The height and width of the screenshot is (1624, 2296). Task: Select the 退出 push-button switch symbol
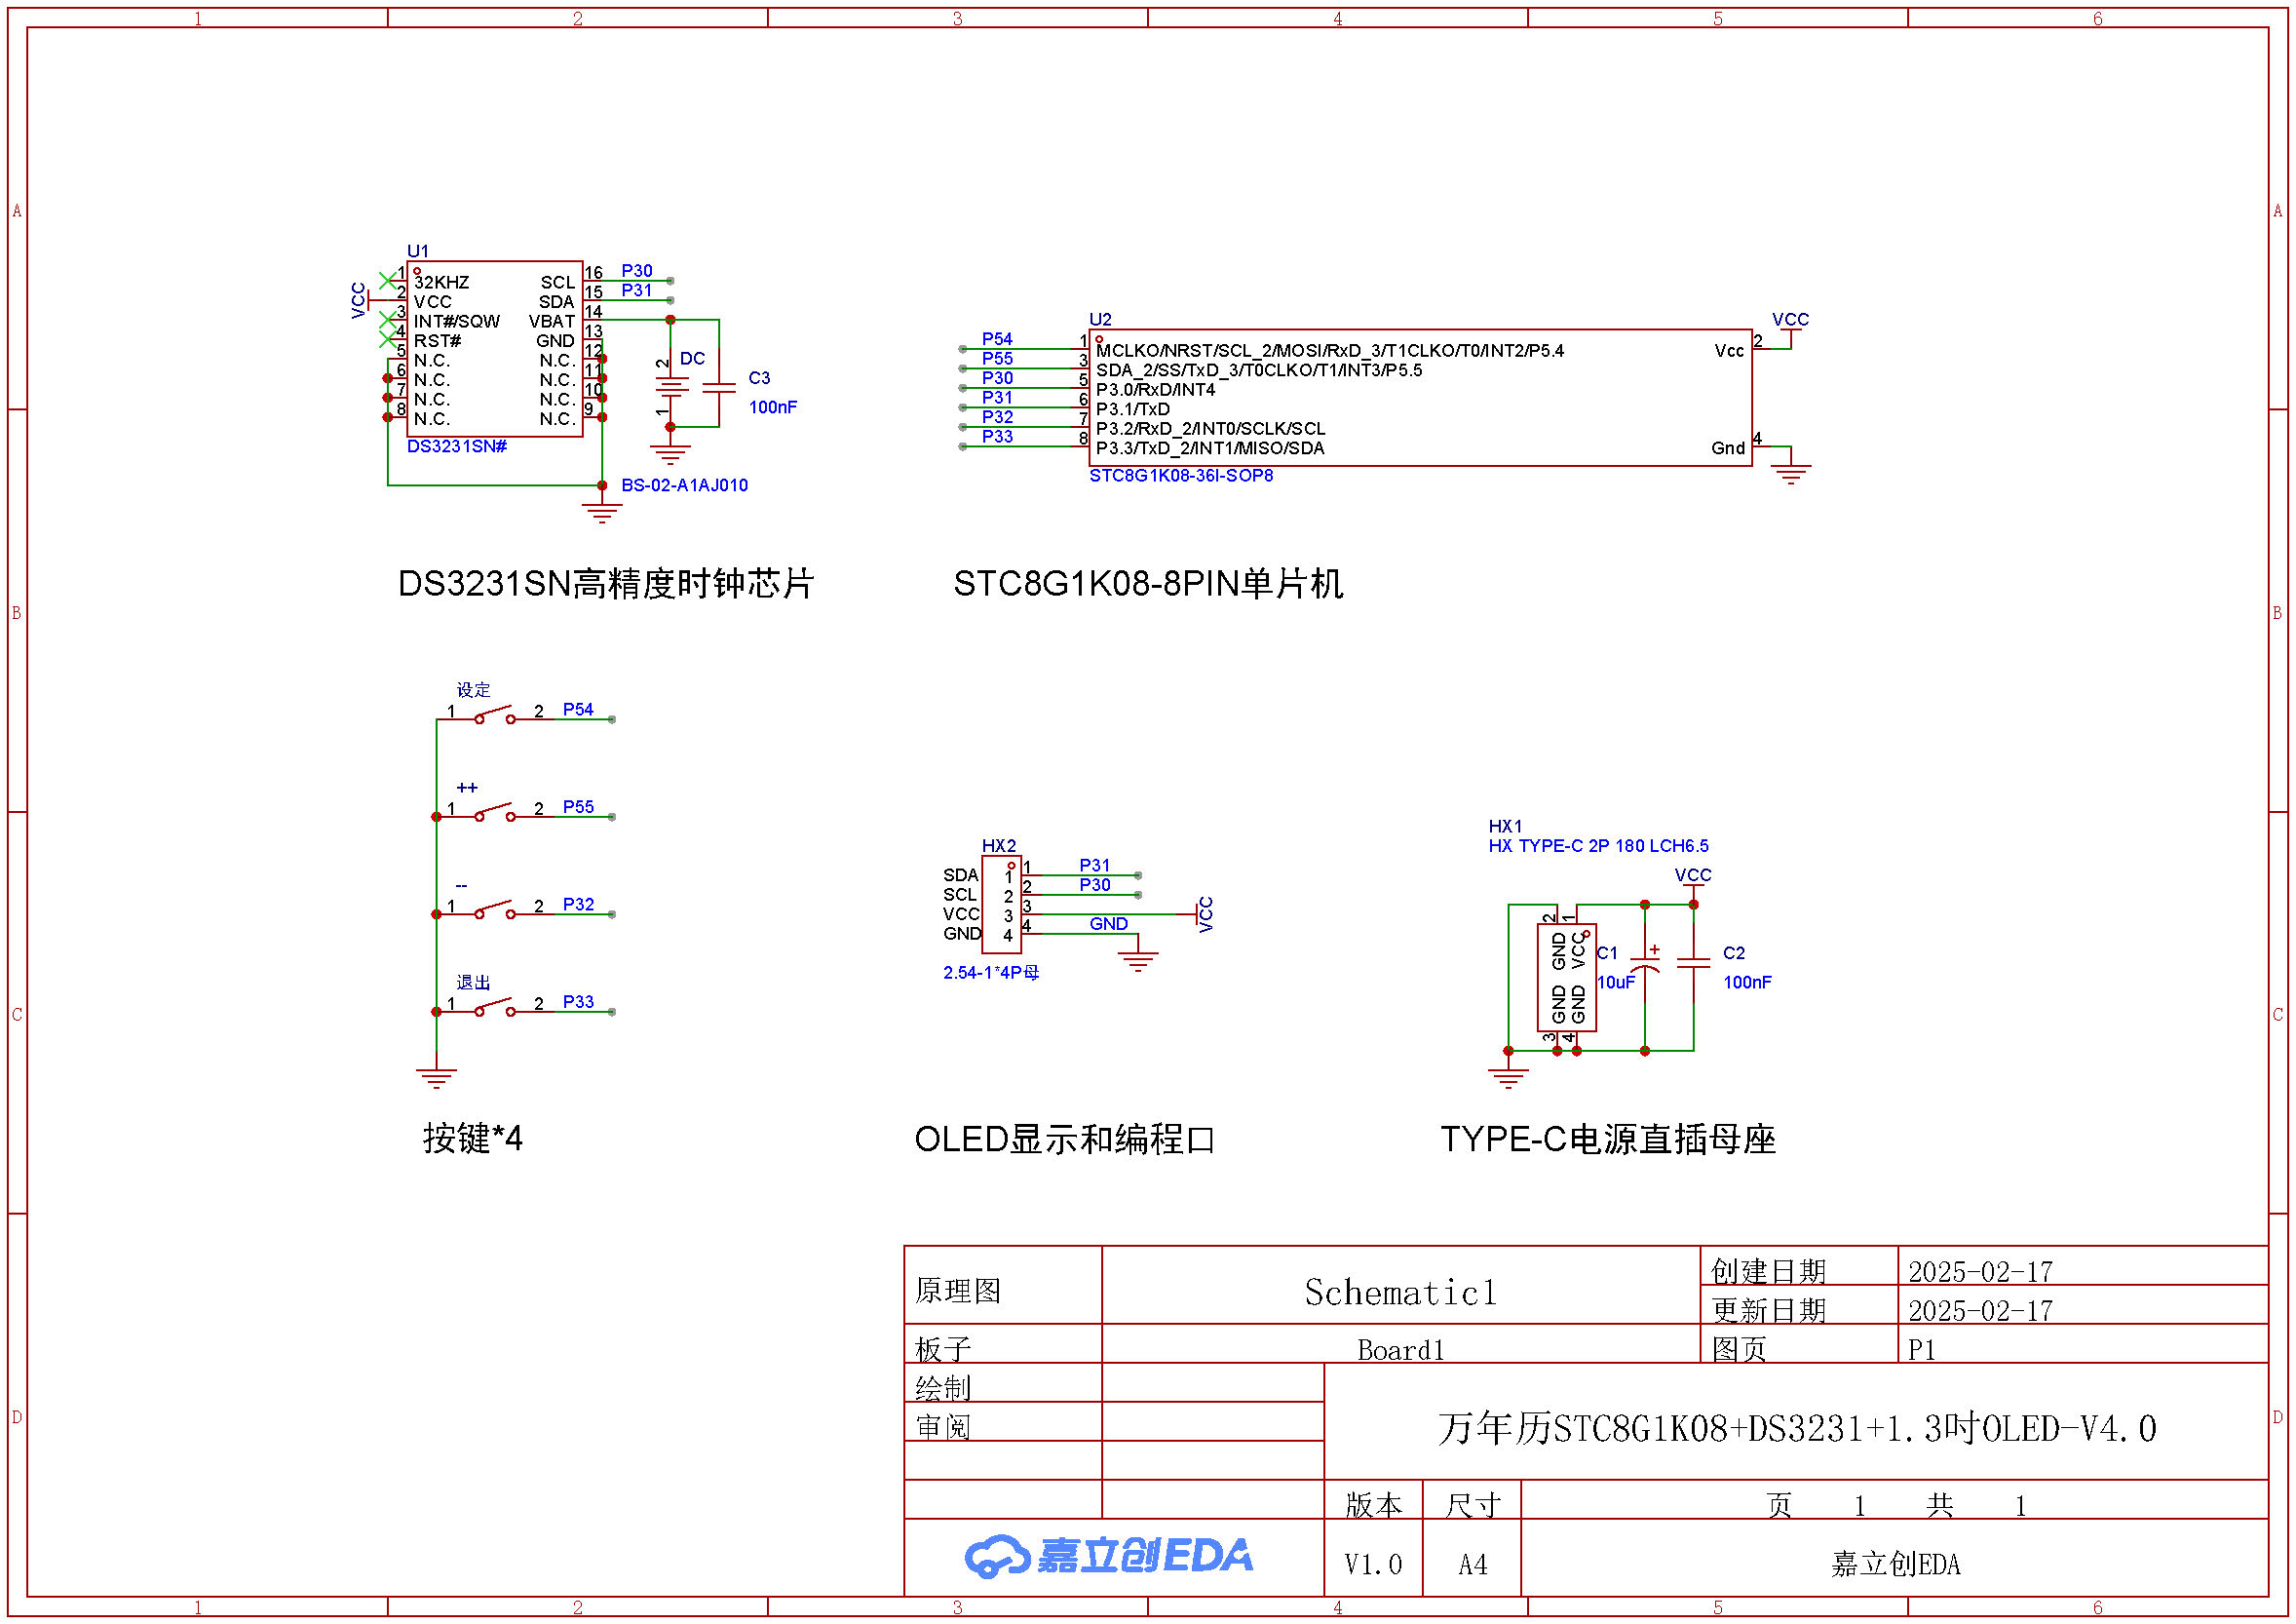(x=495, y=1007)
